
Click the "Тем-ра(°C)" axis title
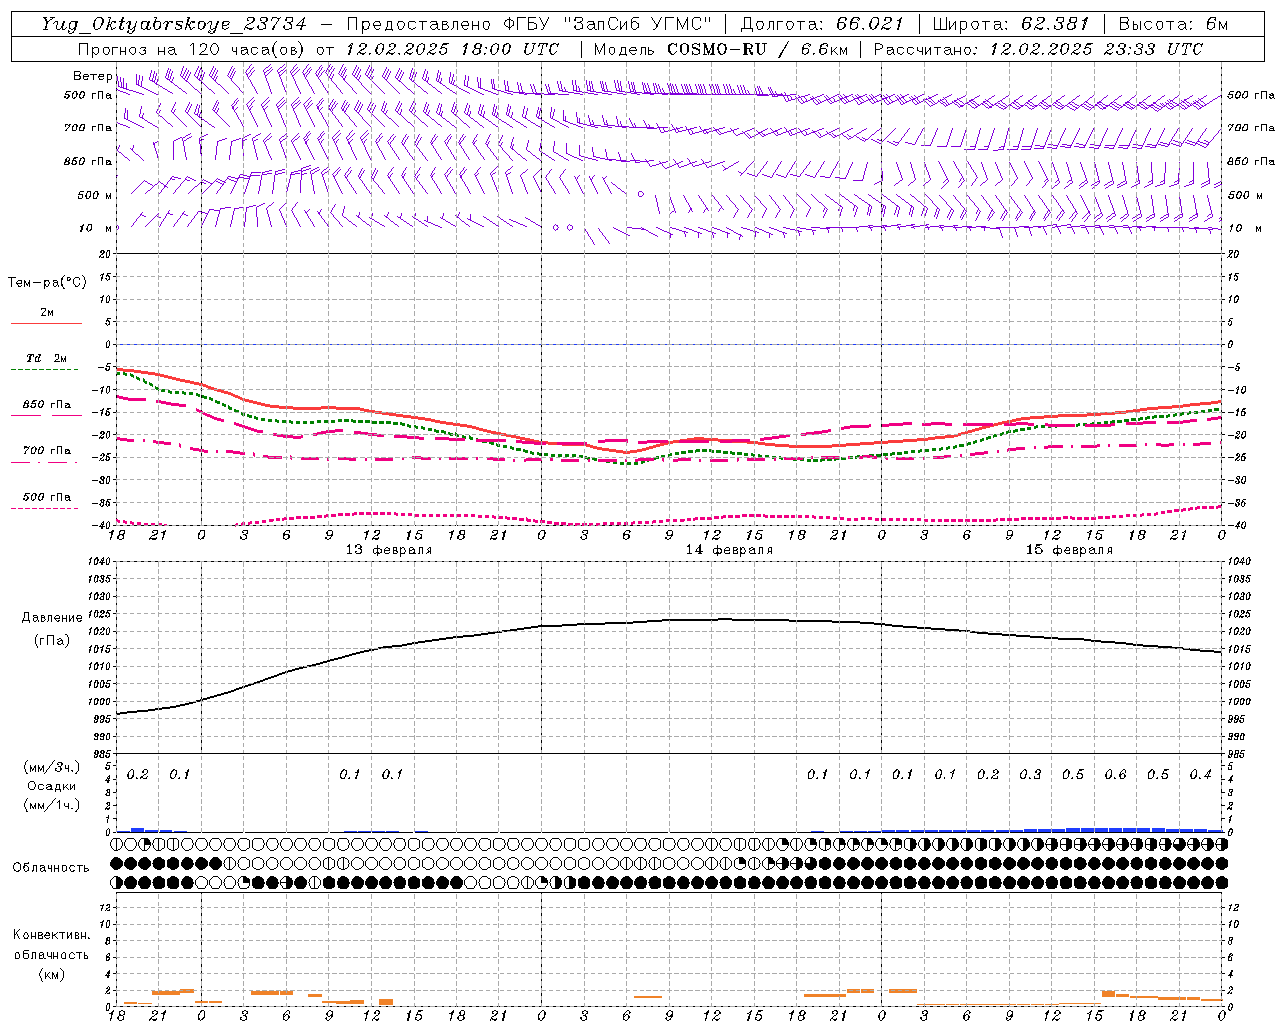48,282
